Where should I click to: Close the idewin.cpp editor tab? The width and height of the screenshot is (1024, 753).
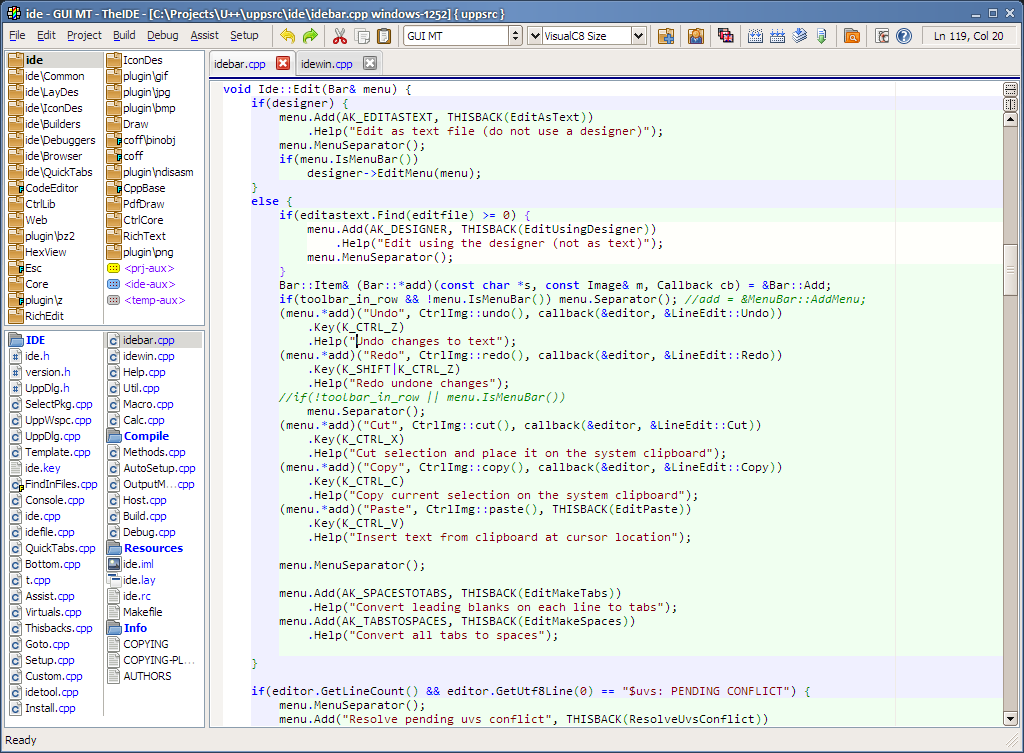[369, 64]
